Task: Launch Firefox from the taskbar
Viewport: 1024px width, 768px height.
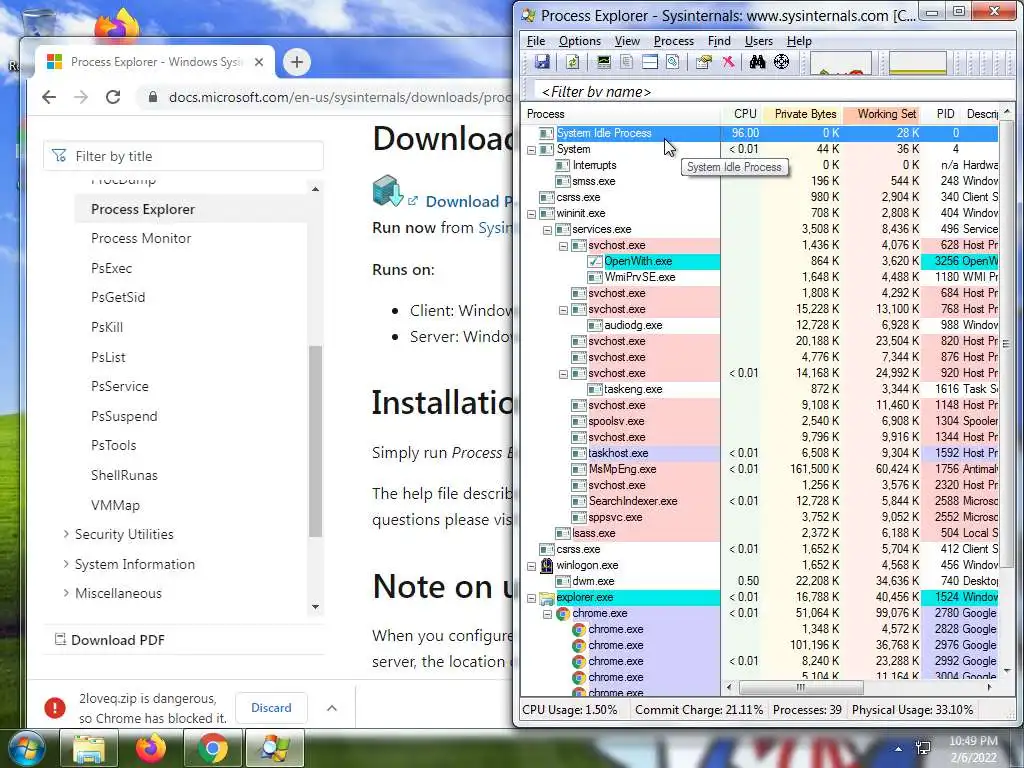Action: click(151, 748)
